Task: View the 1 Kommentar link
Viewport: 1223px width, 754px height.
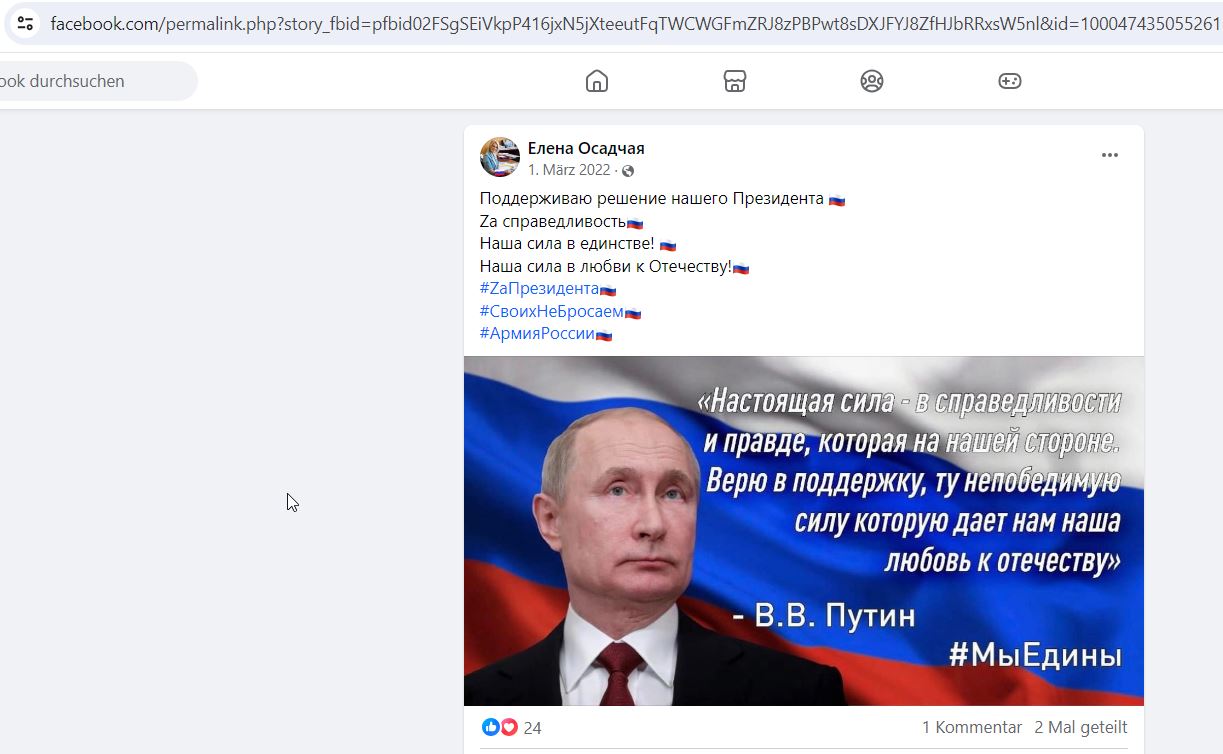Action: [x=972, y=727]
